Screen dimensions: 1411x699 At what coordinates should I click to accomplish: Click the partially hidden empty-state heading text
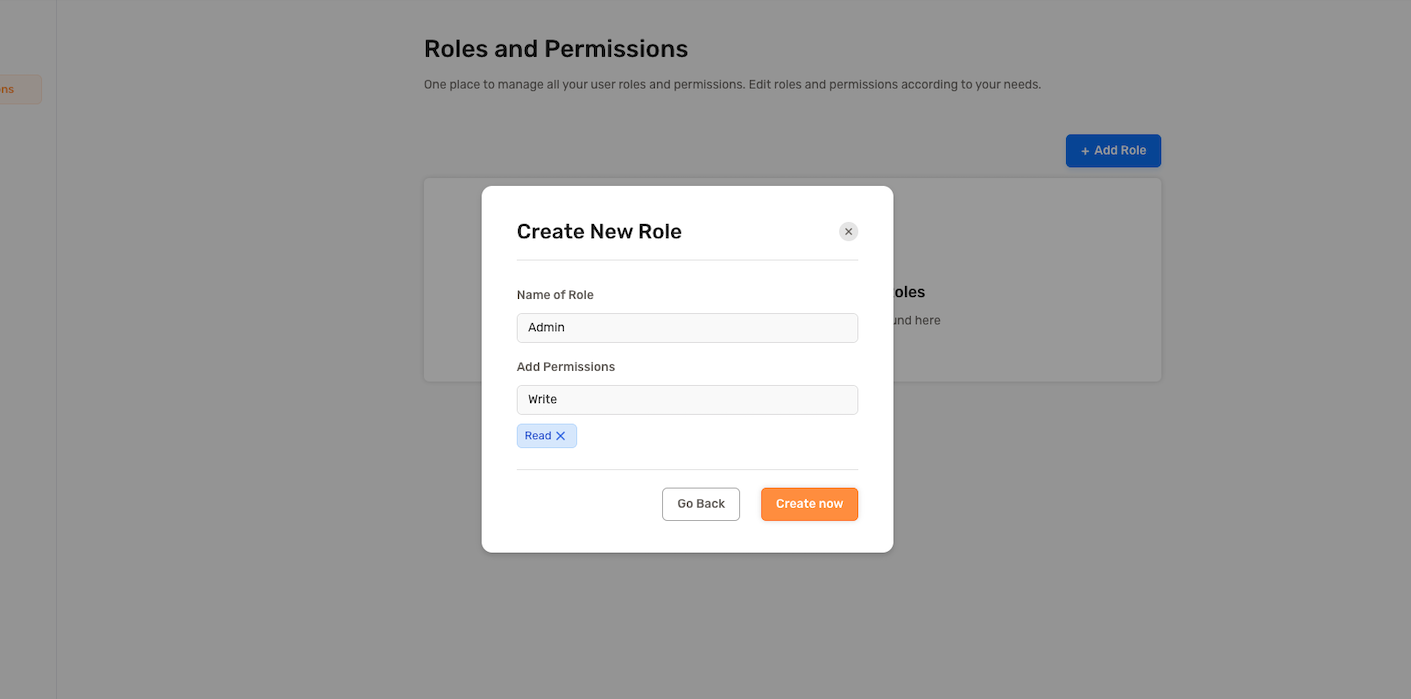pos(909,293)
